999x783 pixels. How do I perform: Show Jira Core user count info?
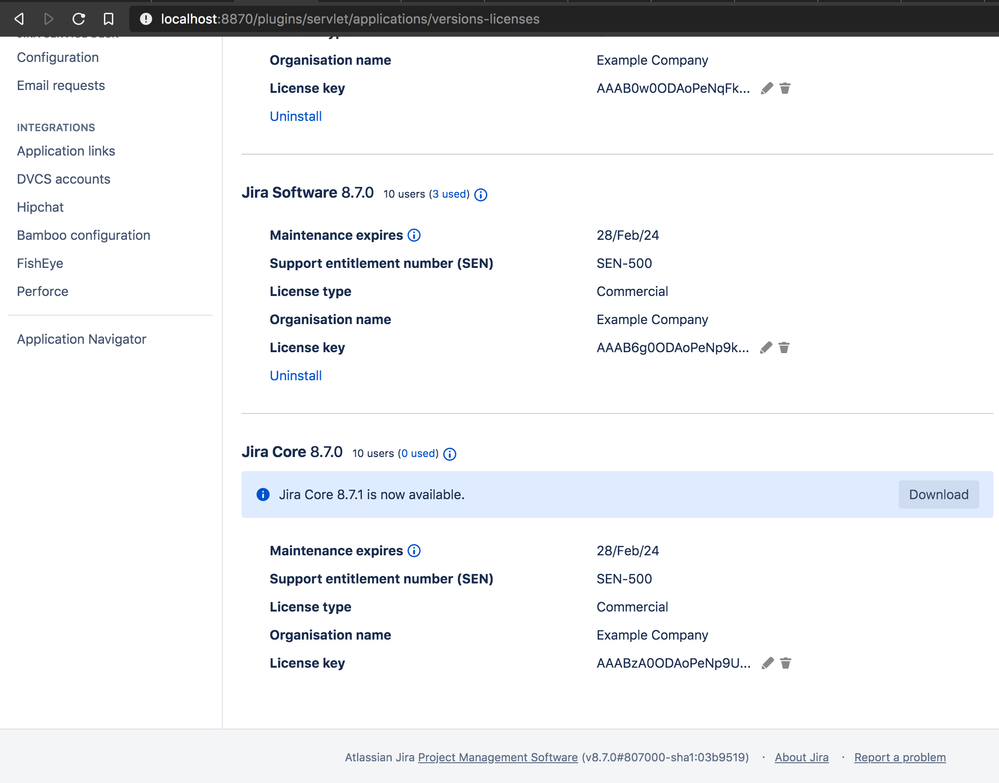[450, 454]
